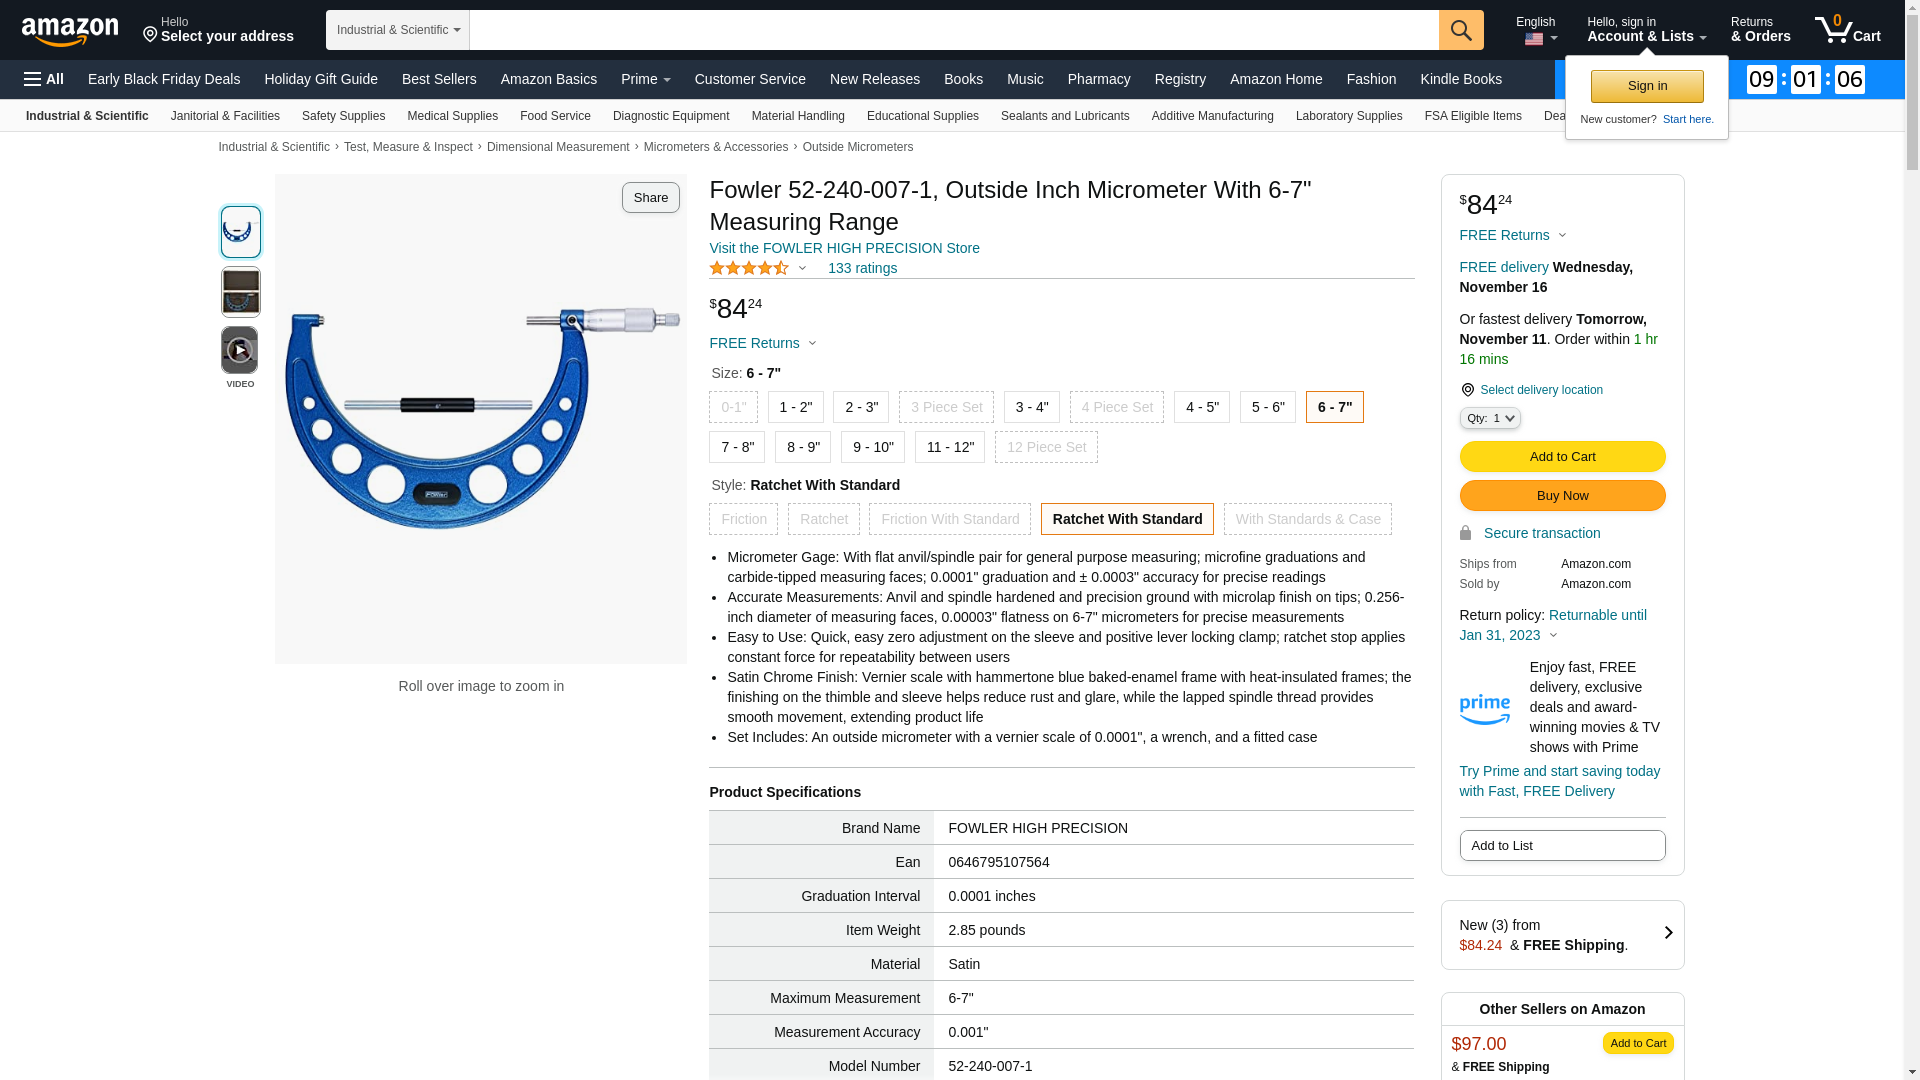The image size is (1920, 1080).
Task: Choose the 11 - 12" size option
Action: [949, 447]
